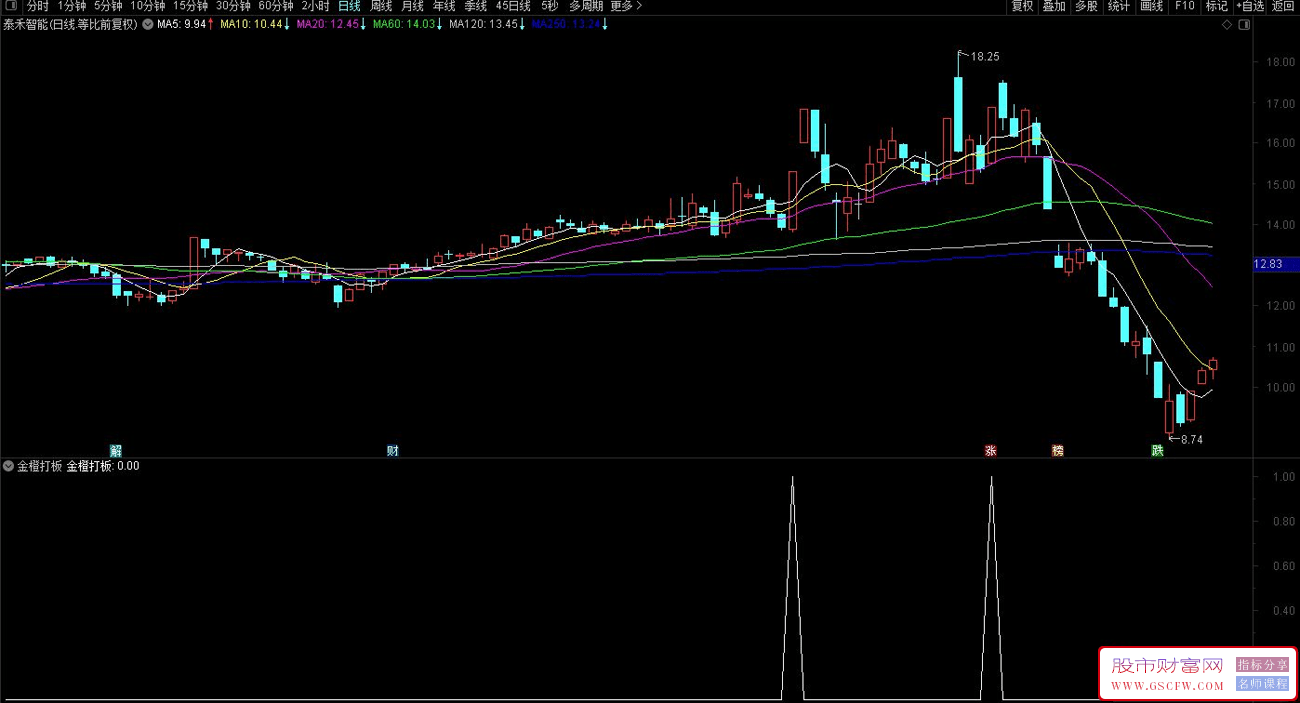Image resolution: width=1300 pixels, height=703 pixels.
Task: Select the 2小时 period
Action: point(315,6)
